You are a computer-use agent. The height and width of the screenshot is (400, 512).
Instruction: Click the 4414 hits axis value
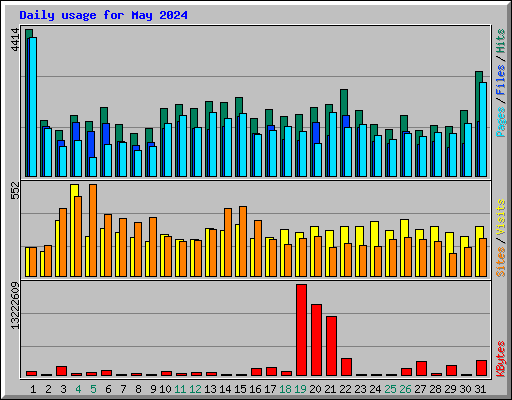point(15,40)
